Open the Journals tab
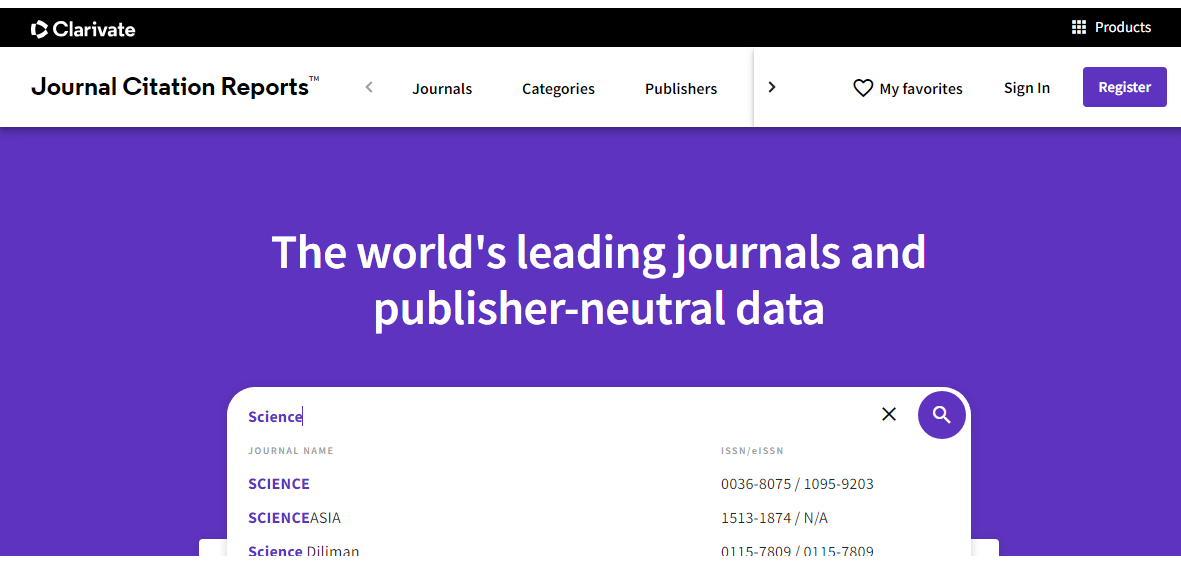This screenshot has height=564, width=1181. coord(442,89)
